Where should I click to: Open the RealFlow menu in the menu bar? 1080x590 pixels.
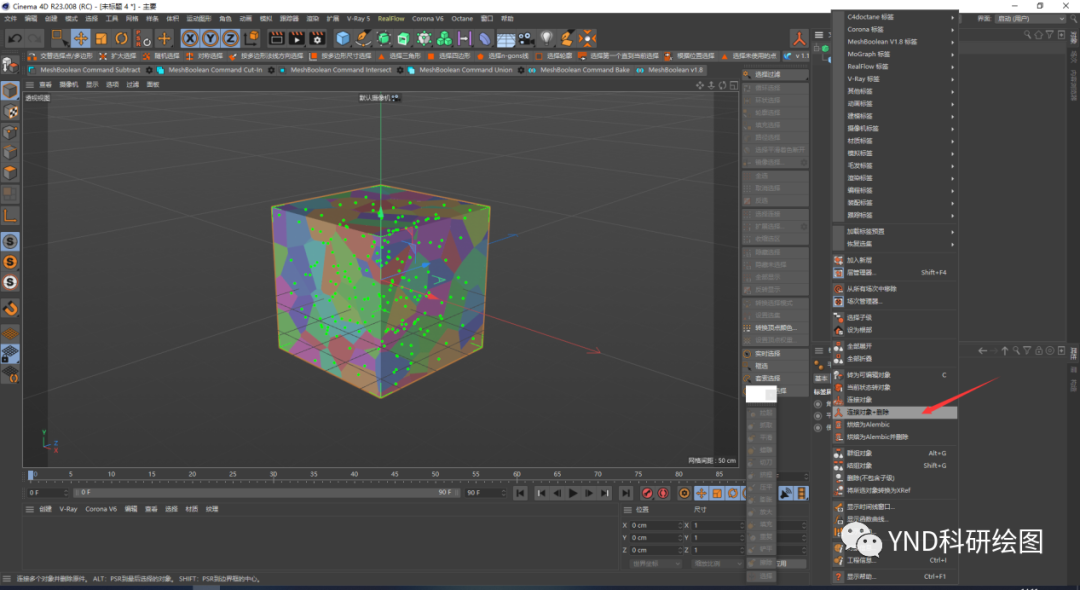391,19
